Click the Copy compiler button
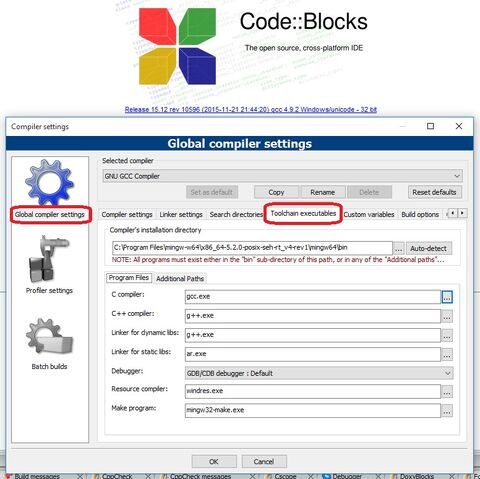Image resolution: width=480 pixels, height=479 pixels. [276, 192]
